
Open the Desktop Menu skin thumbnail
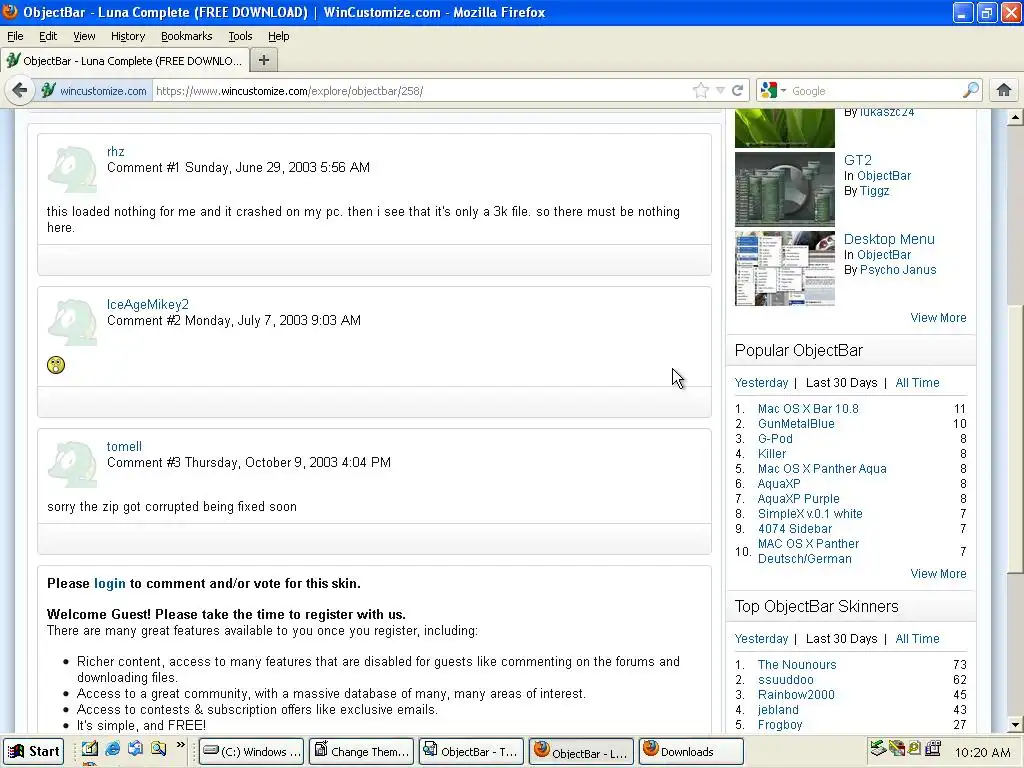coord(784,268)
